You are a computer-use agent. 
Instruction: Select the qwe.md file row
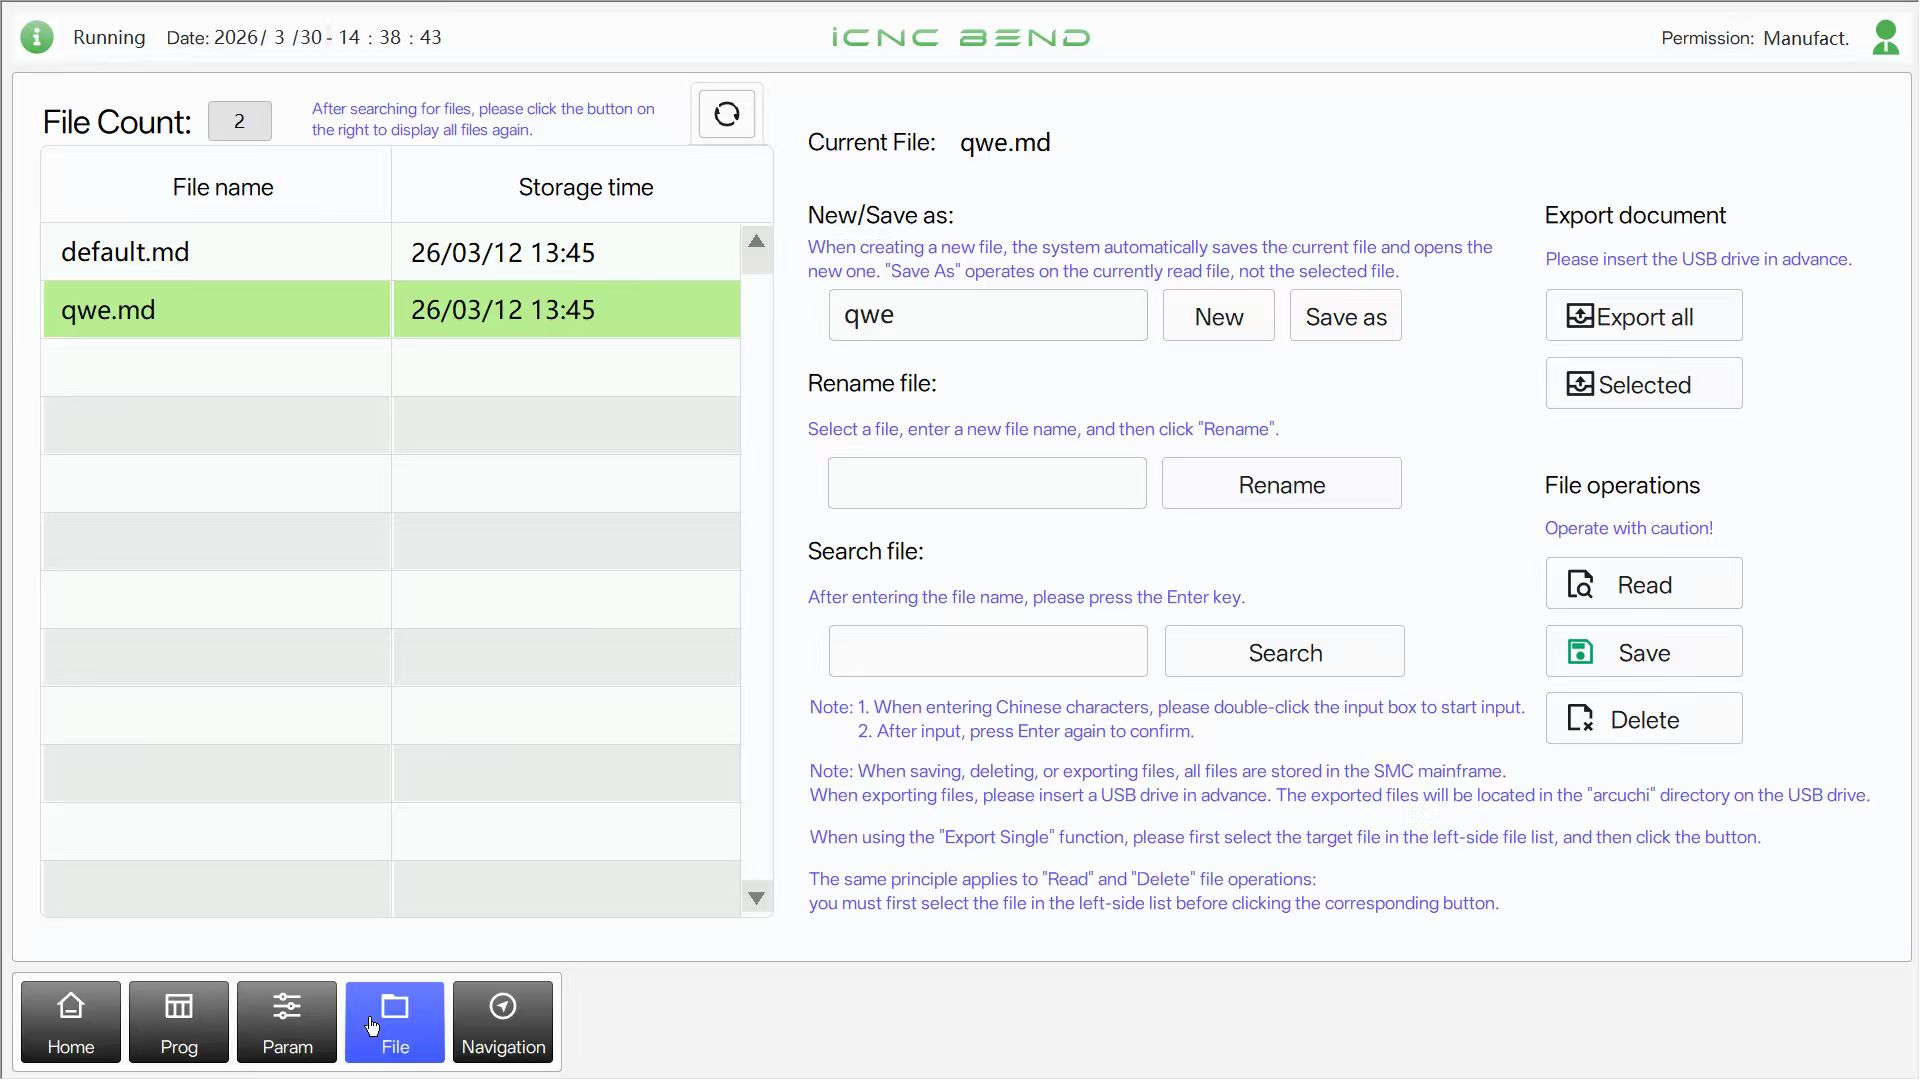click(x=391, y=310)
